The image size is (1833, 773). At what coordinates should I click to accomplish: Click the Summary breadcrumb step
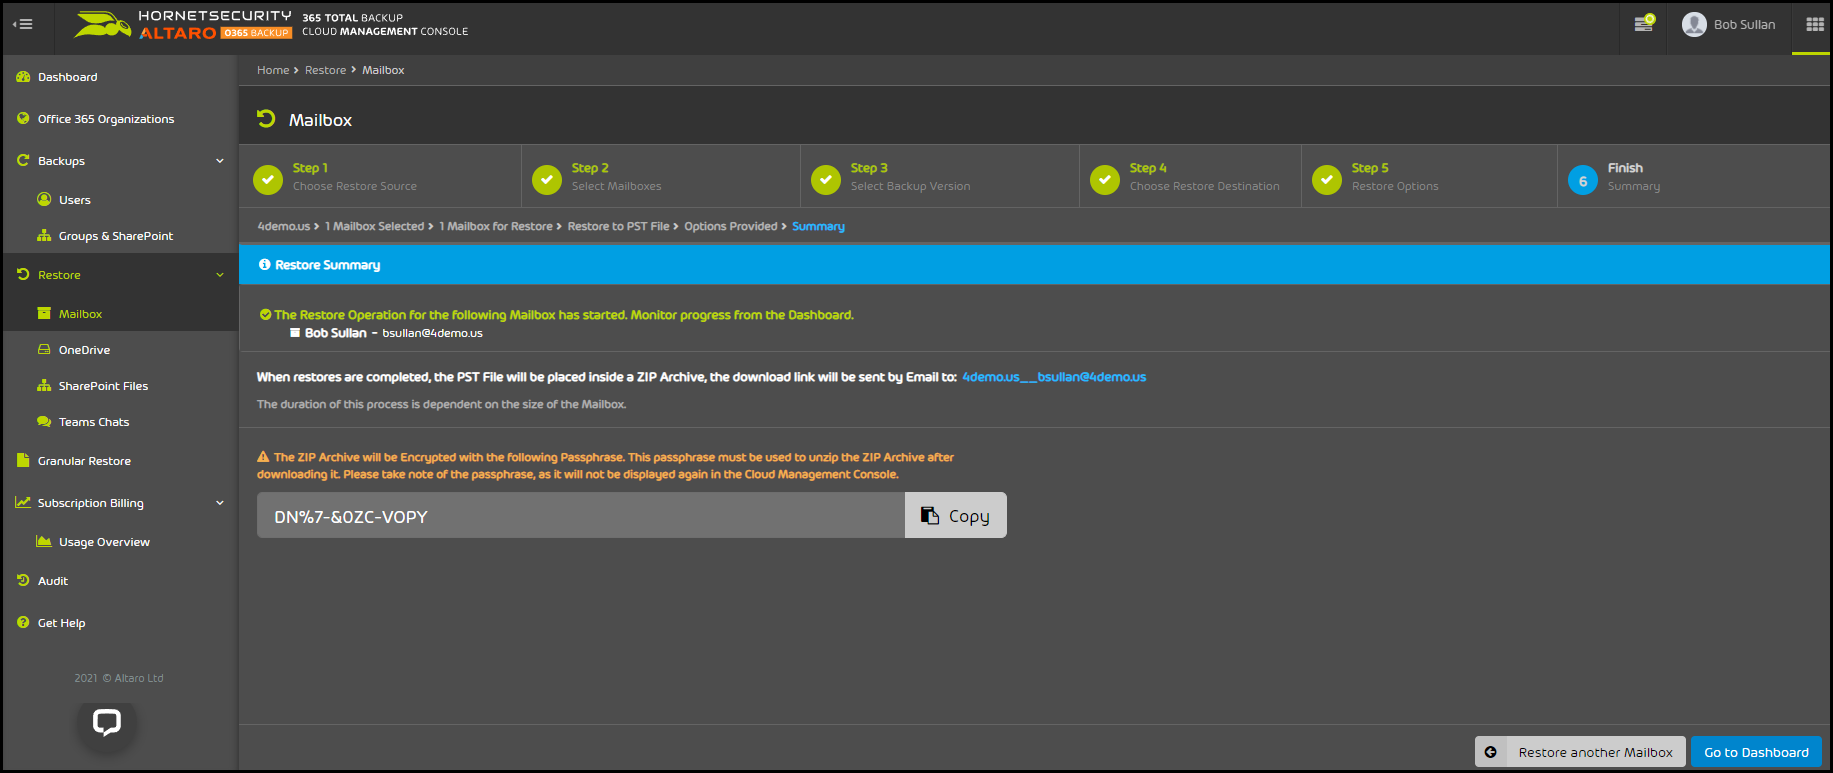coord(818,226)
